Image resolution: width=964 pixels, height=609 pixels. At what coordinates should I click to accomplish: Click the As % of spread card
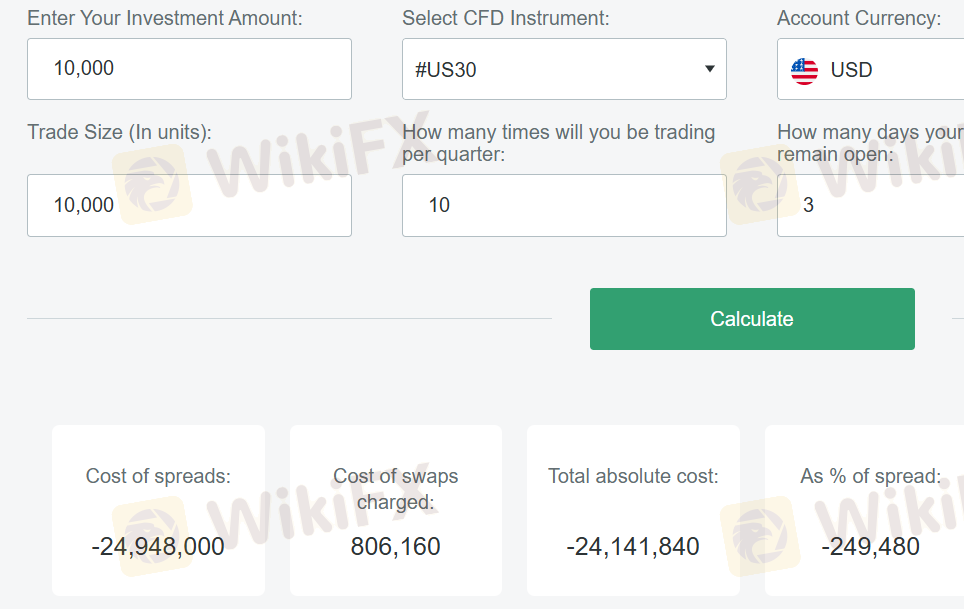coord(864,510)
